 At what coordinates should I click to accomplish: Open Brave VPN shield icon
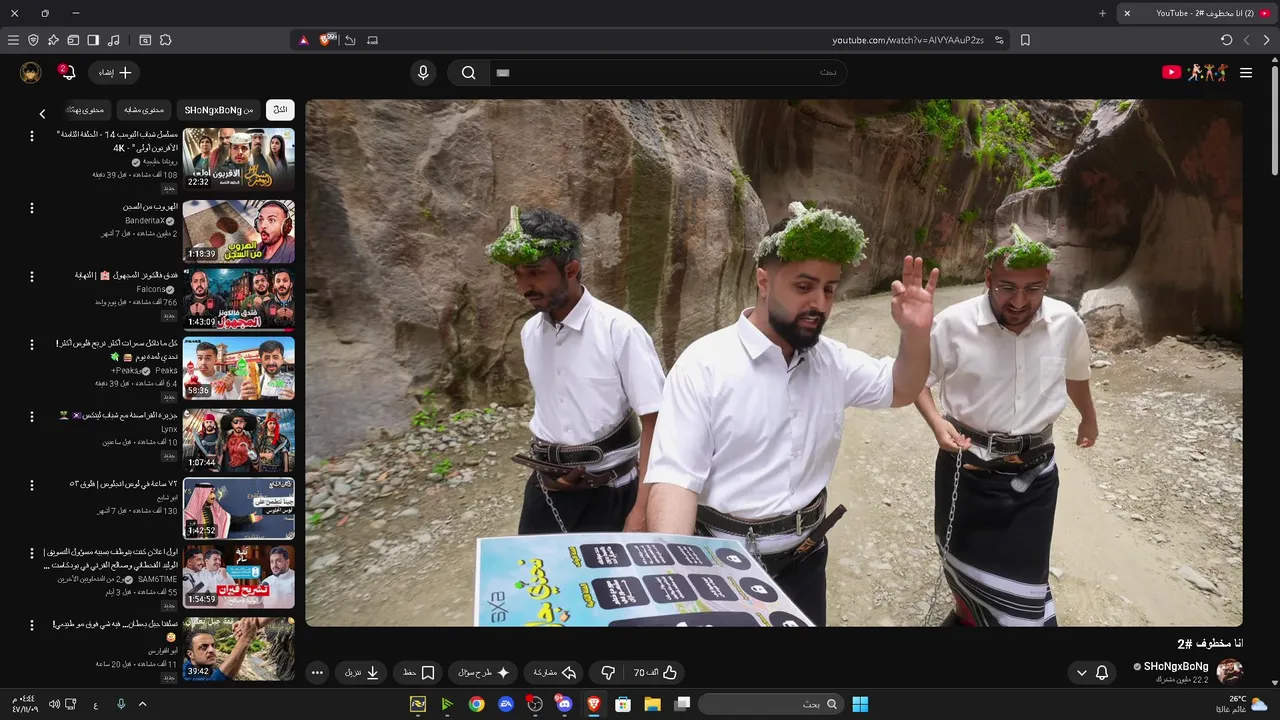(33, 40)
